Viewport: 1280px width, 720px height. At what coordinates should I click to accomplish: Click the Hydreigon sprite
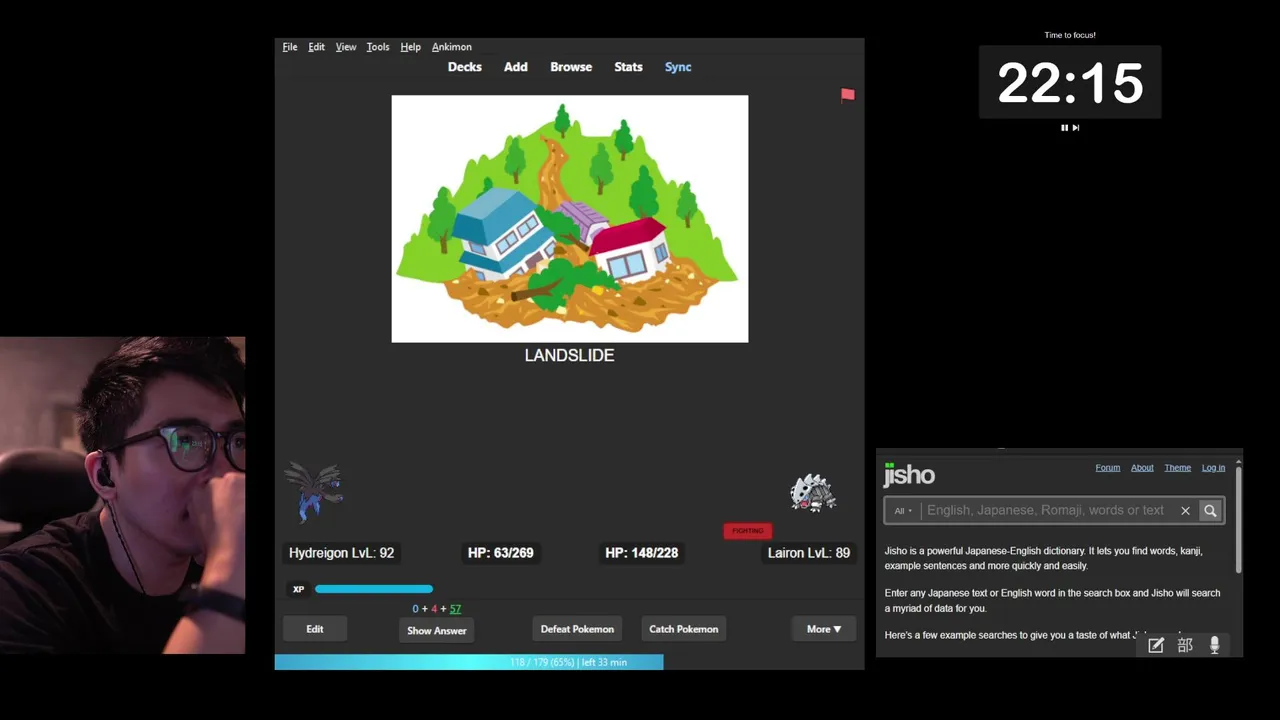(314, 491)
